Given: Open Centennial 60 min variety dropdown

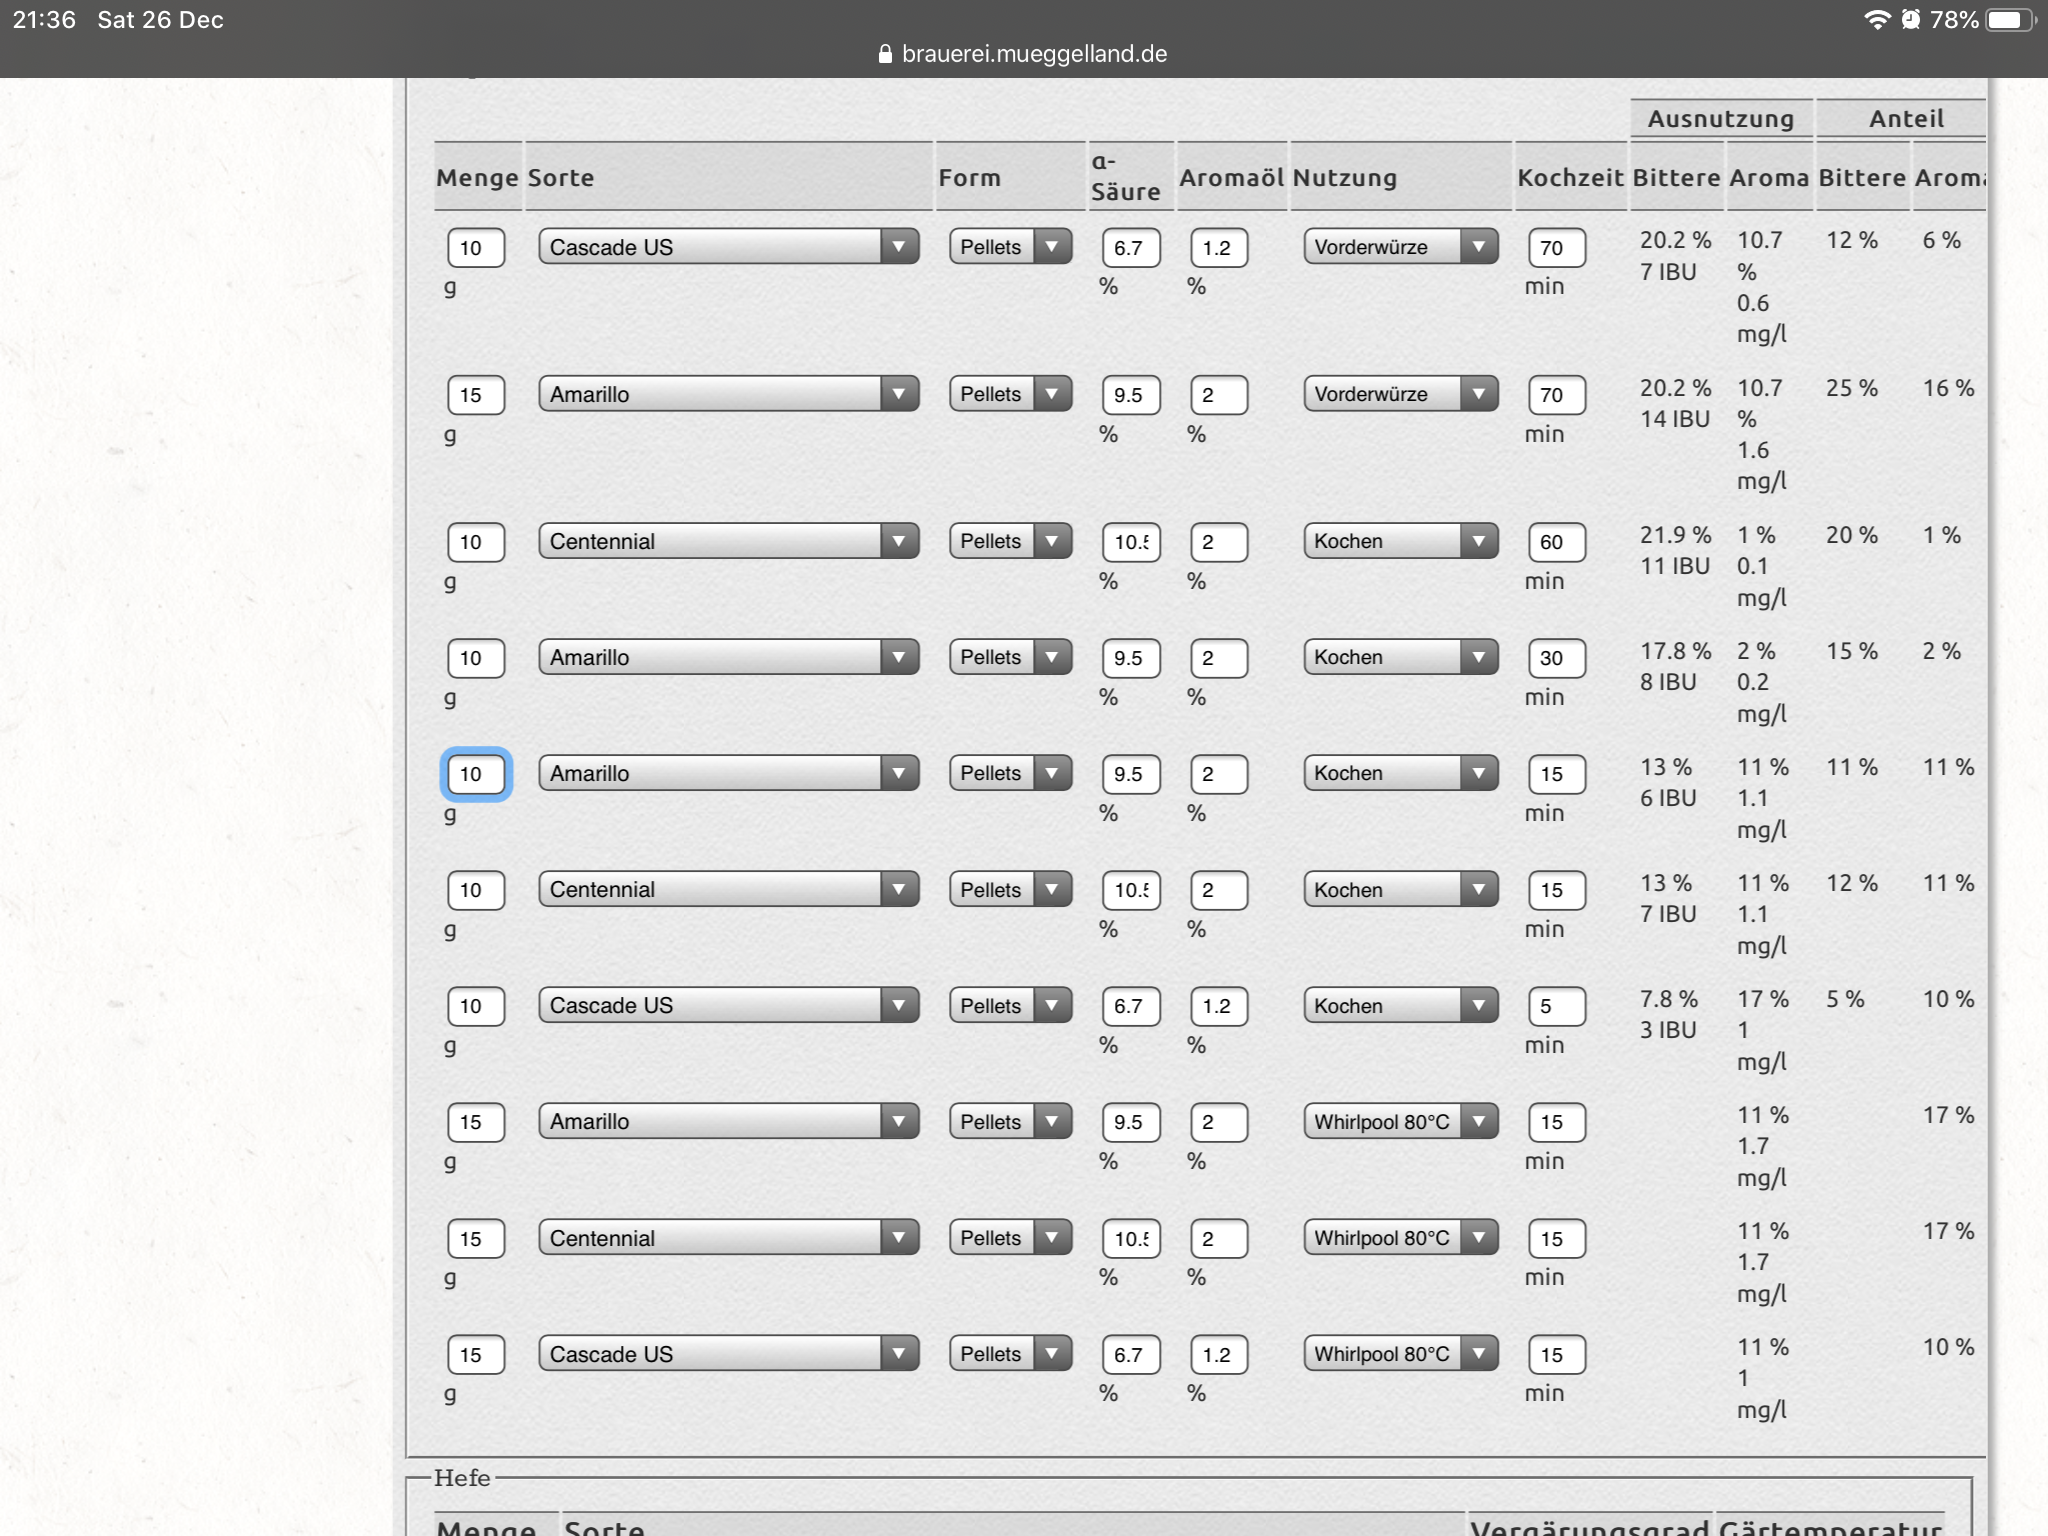Looking at the screenshot, I should [x=728, y=541].
